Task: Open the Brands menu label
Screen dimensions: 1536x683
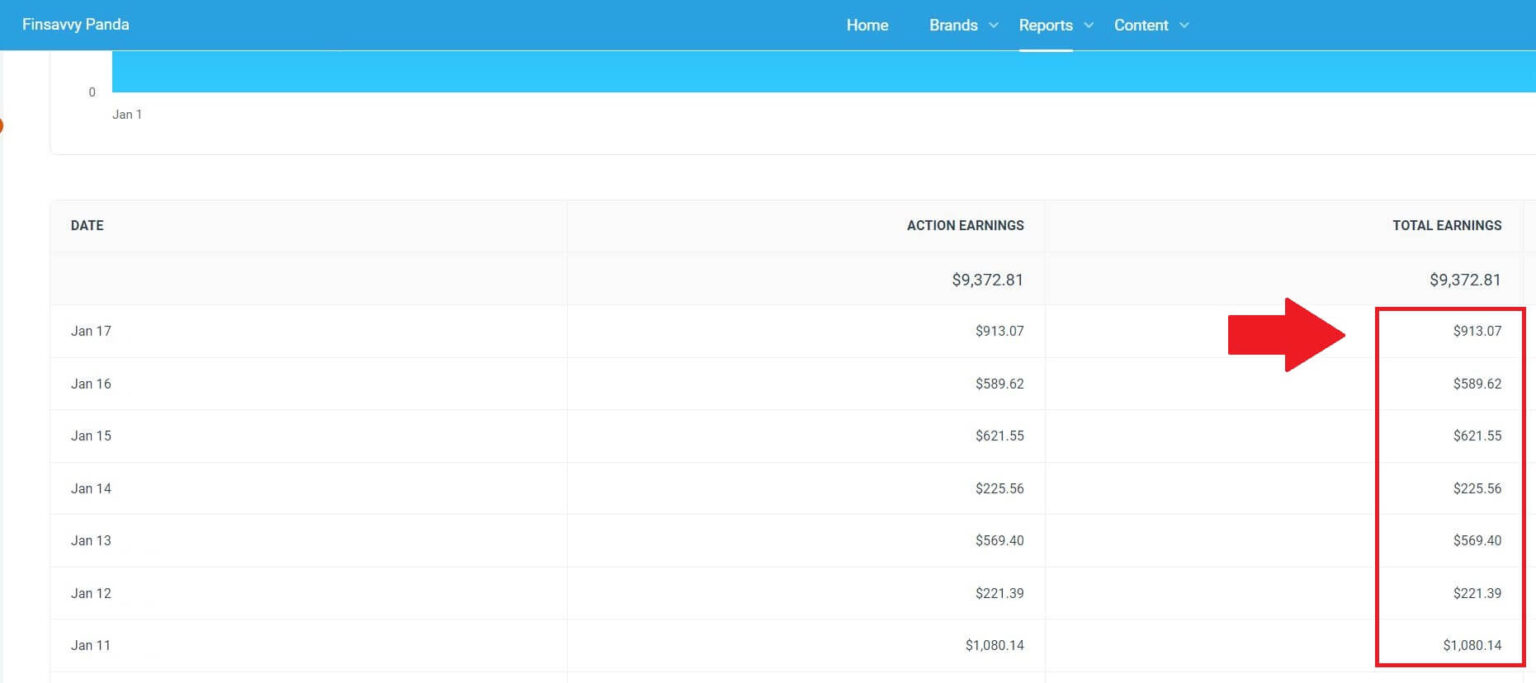Action: [953, 25]
